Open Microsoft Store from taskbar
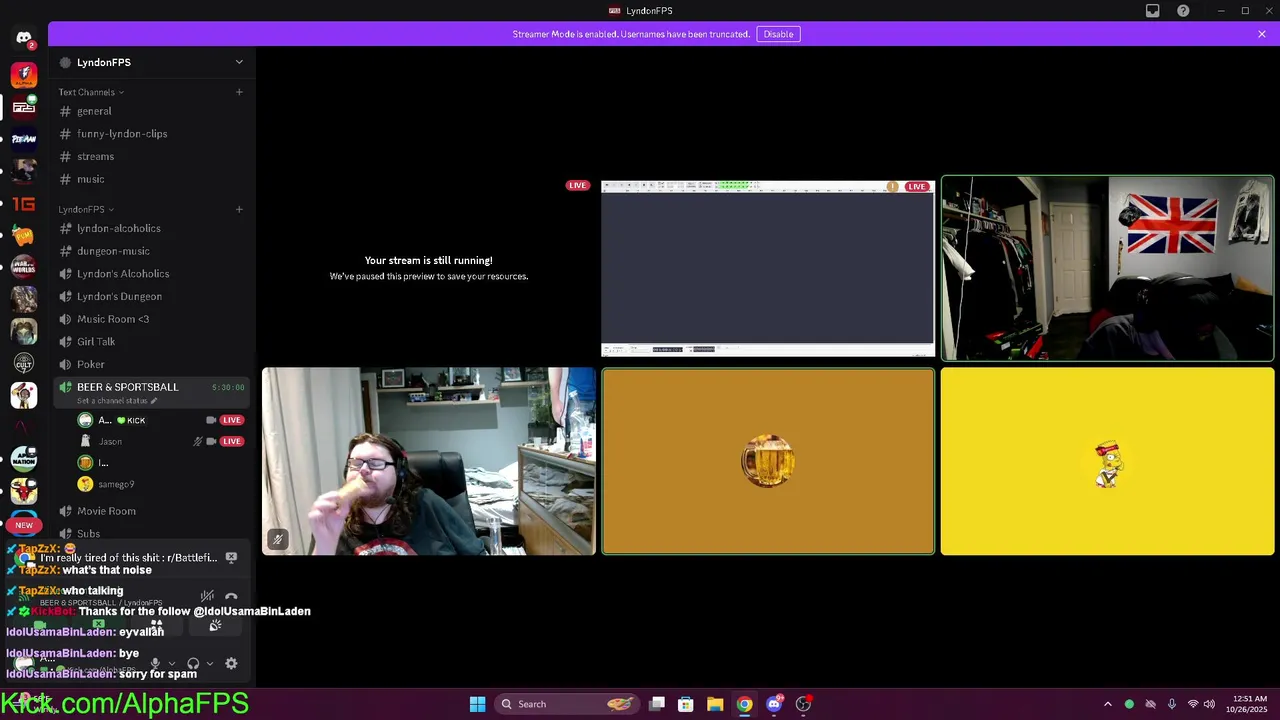This screenshot has width=1280, height=720. pyautogui.click(x=686, y=704)
